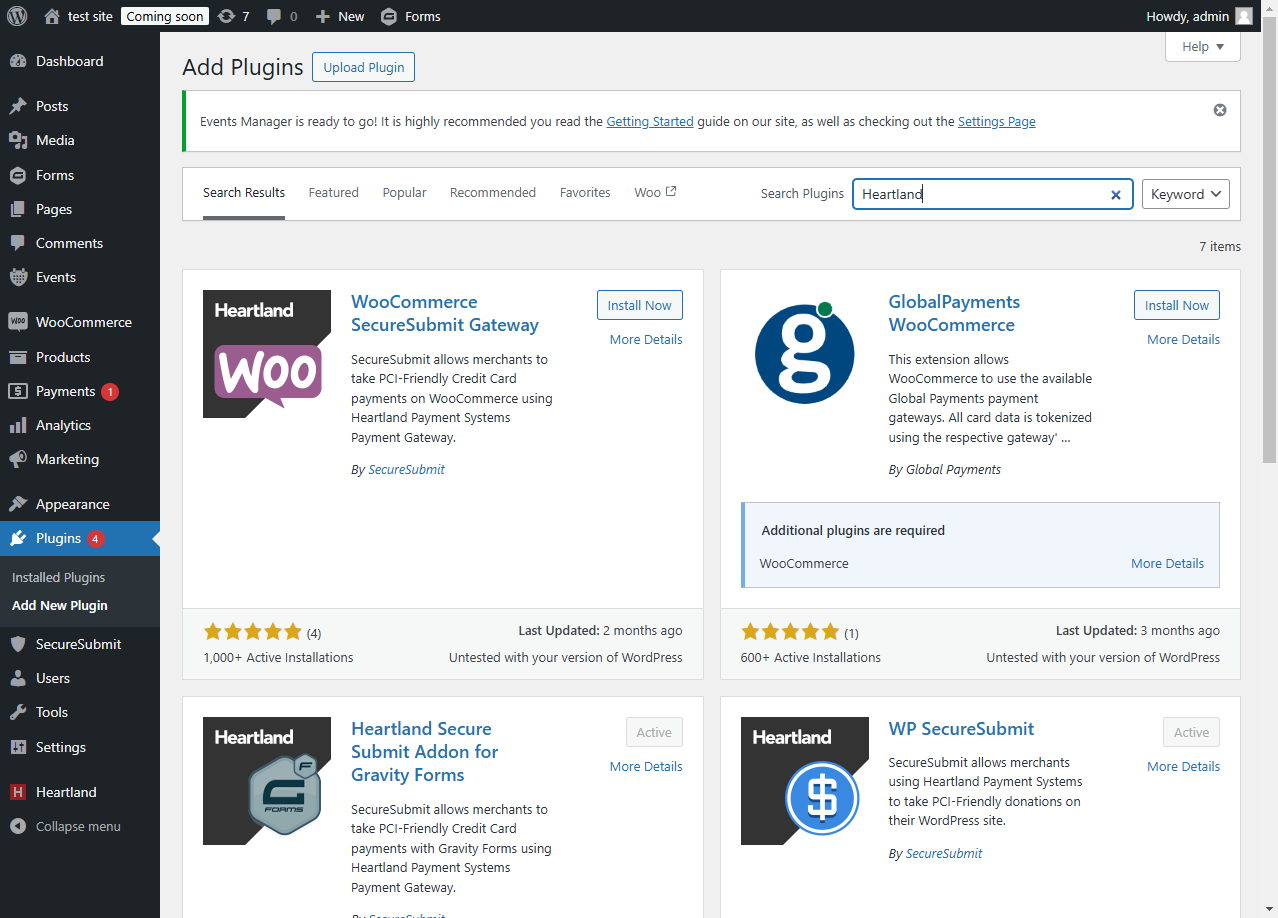This screenshot has height=918, width=1278.
Task: Open the WP SecureSubmit title link
Action: [961, 729]
